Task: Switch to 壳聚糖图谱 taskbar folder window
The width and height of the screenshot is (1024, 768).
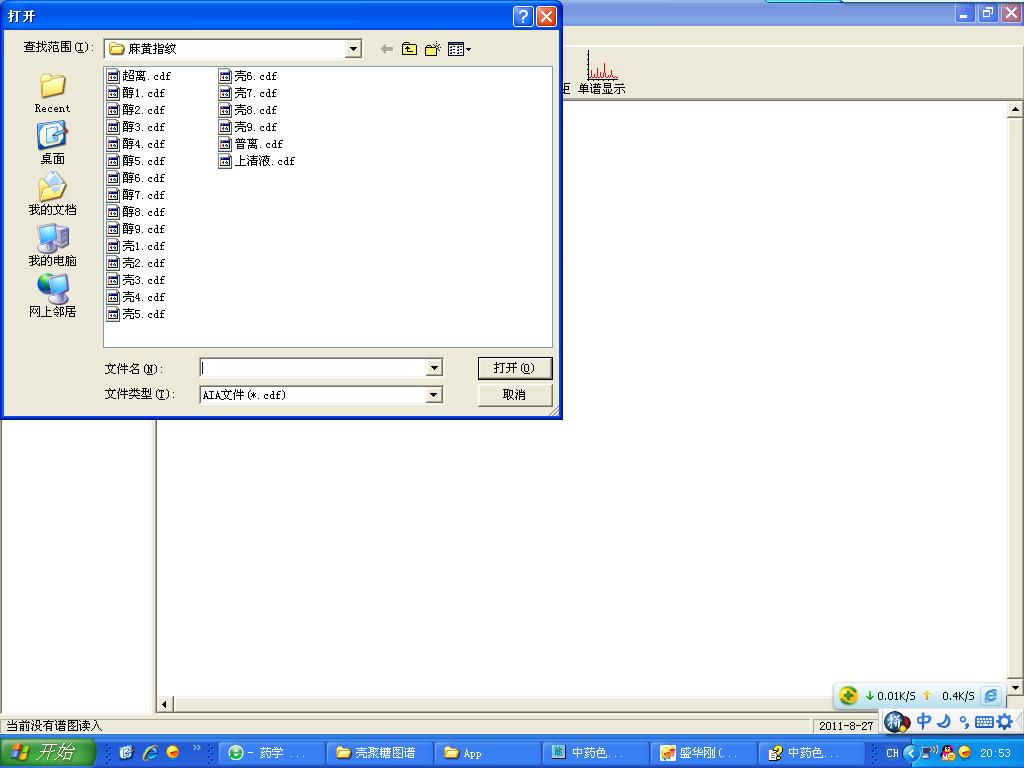Action: pos(378,753)
